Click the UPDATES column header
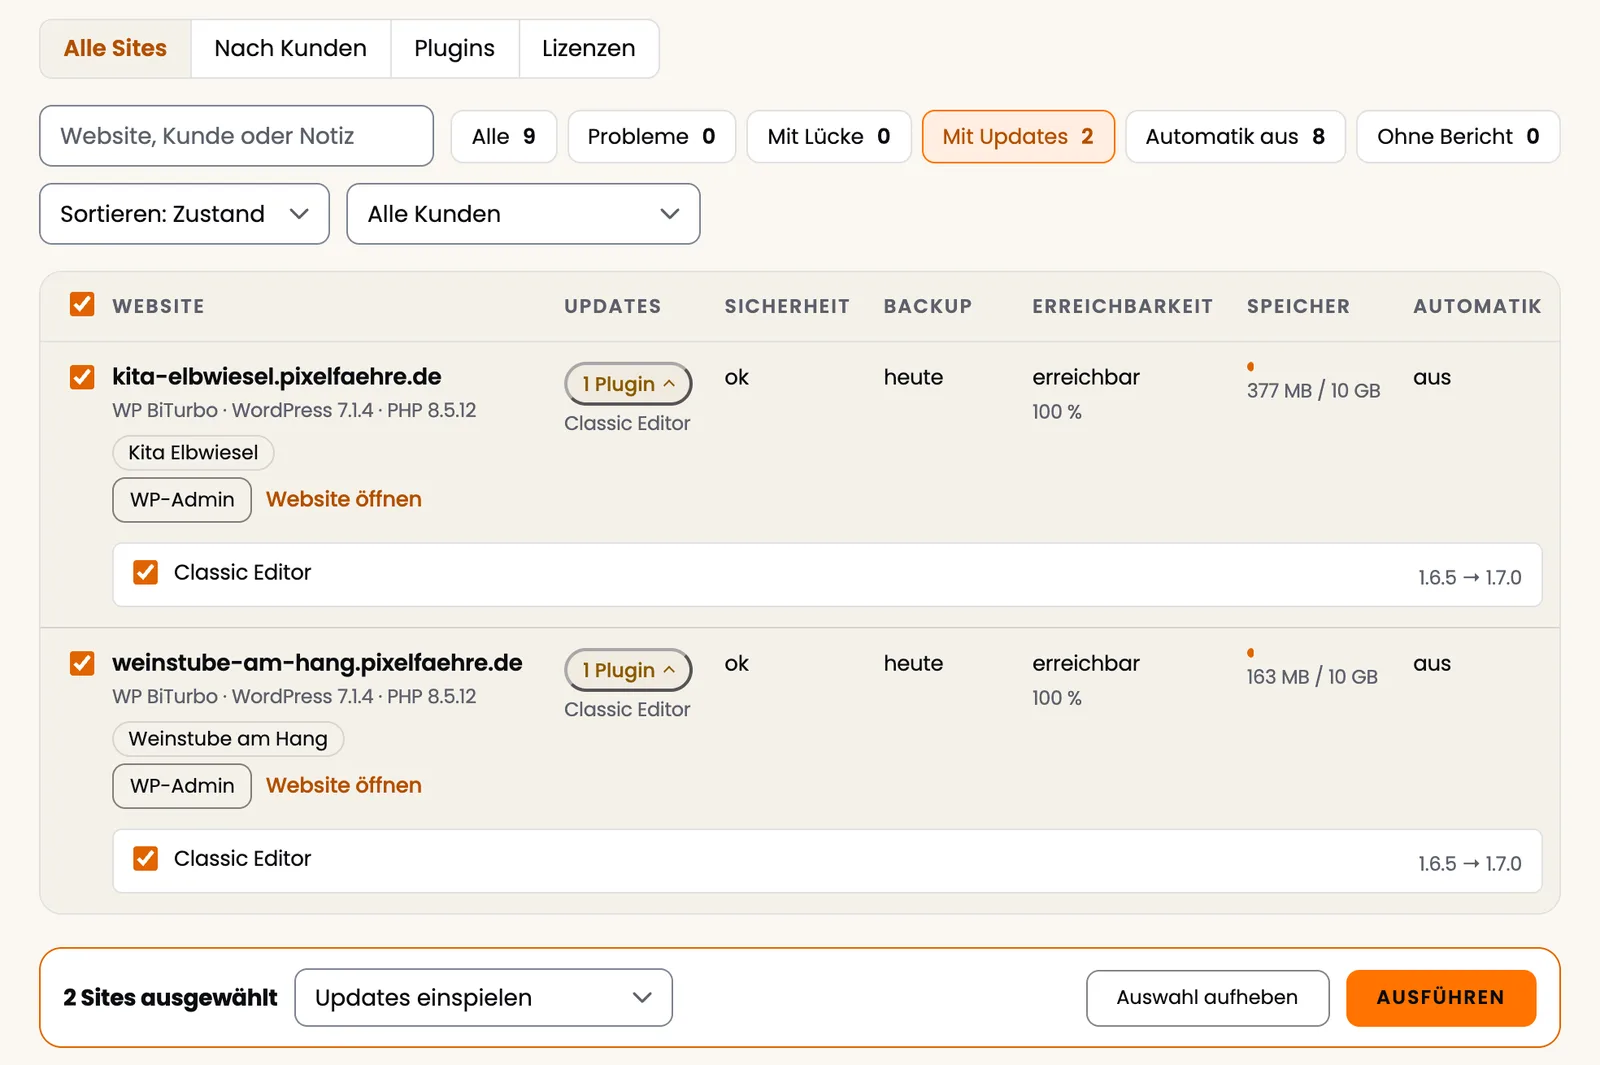1600x1065 pixels. [612, 306]
